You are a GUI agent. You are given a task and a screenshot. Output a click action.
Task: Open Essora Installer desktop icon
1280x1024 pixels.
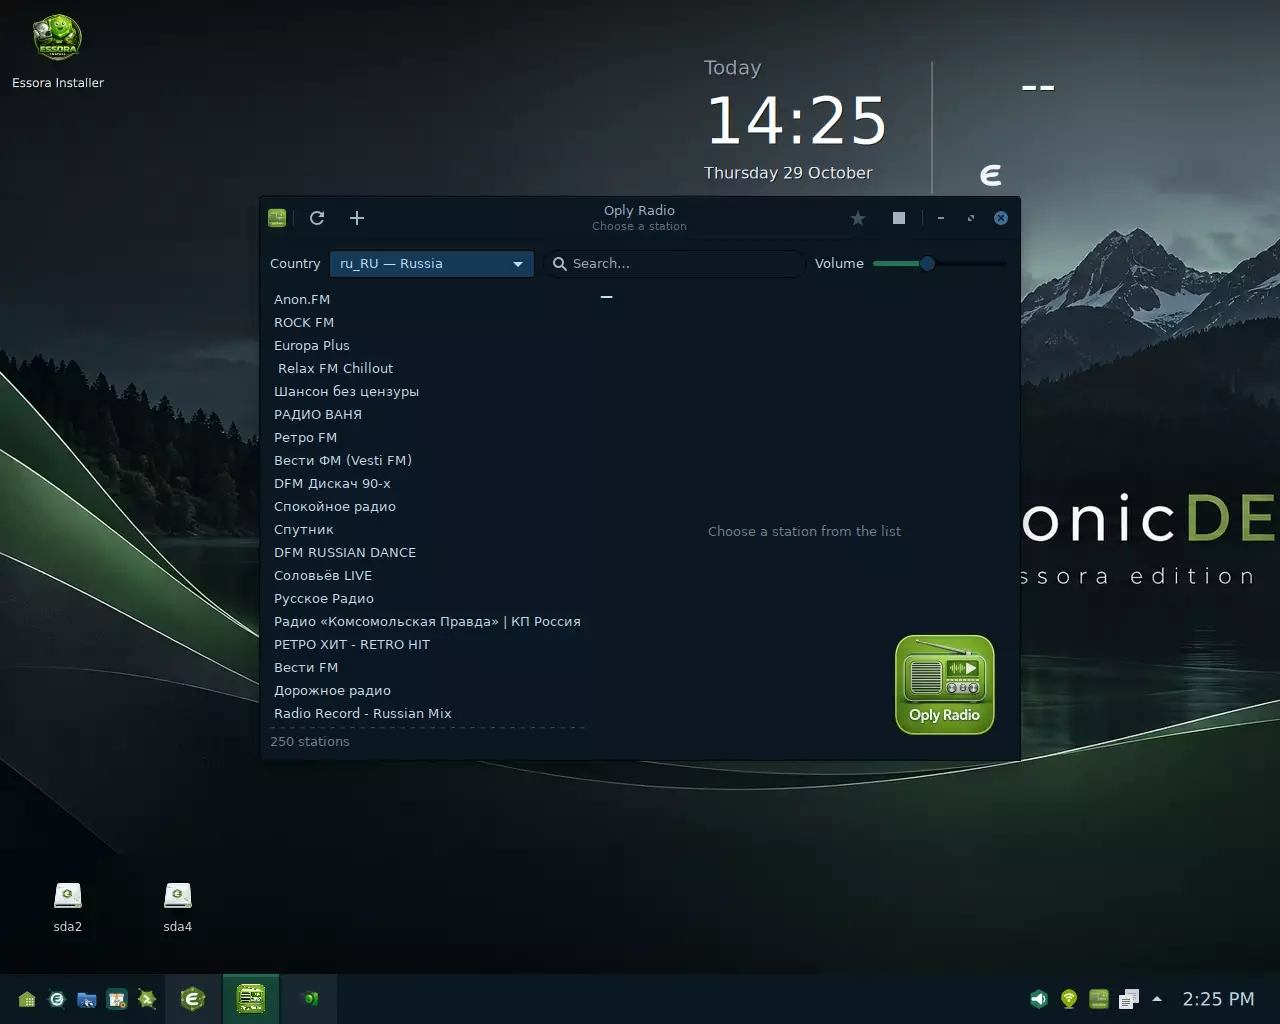click(x=58, y=52)
